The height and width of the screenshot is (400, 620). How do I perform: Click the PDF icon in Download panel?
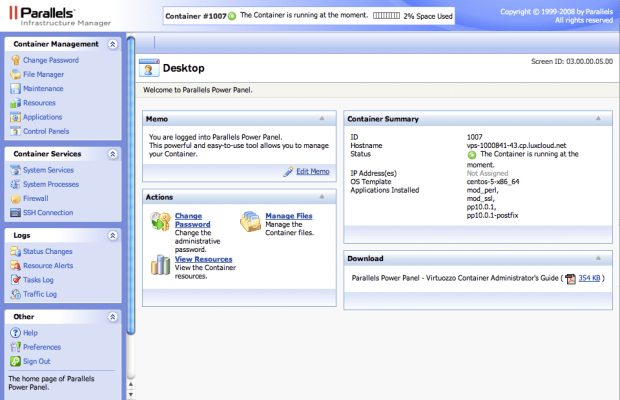(571, 279)
